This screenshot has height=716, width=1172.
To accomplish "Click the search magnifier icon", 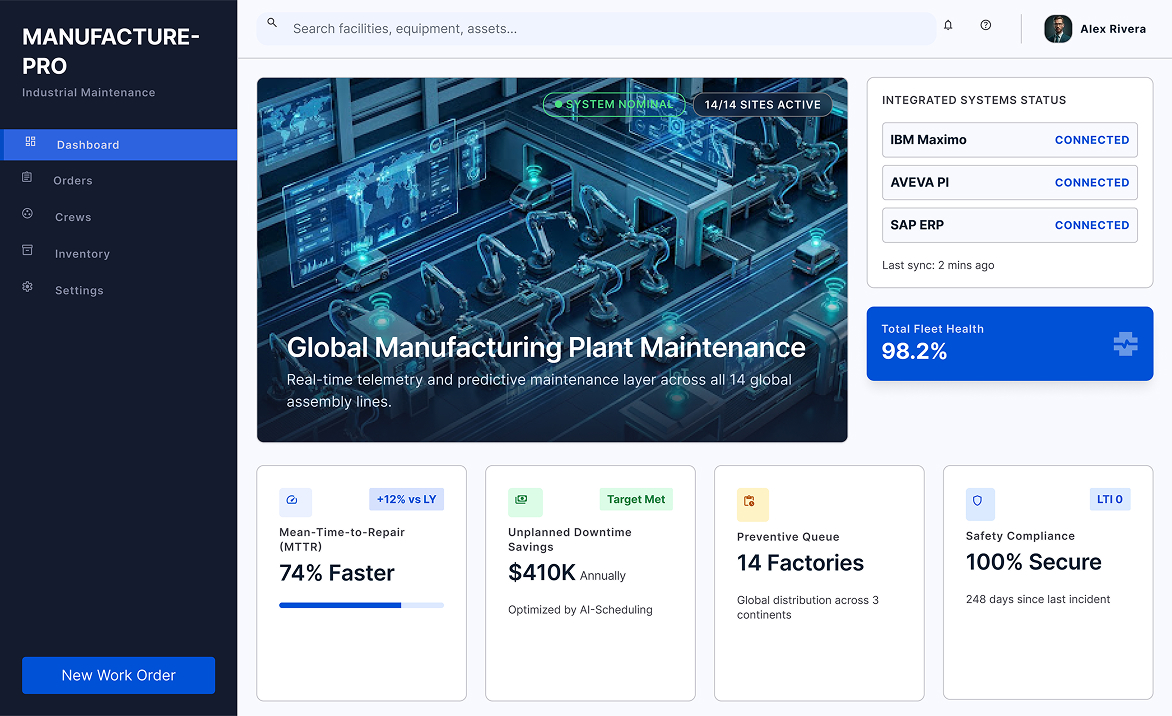I will pos(273,23).
